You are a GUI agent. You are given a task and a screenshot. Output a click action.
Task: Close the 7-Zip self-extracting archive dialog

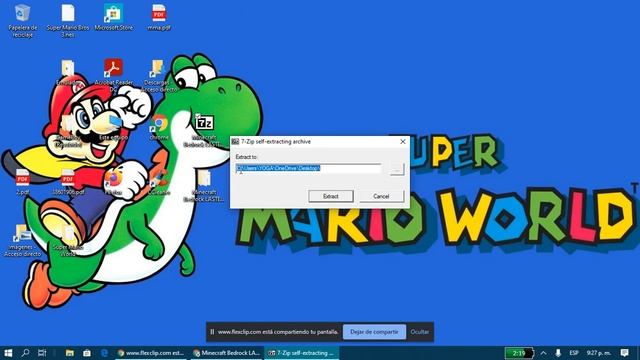point(403,142)
